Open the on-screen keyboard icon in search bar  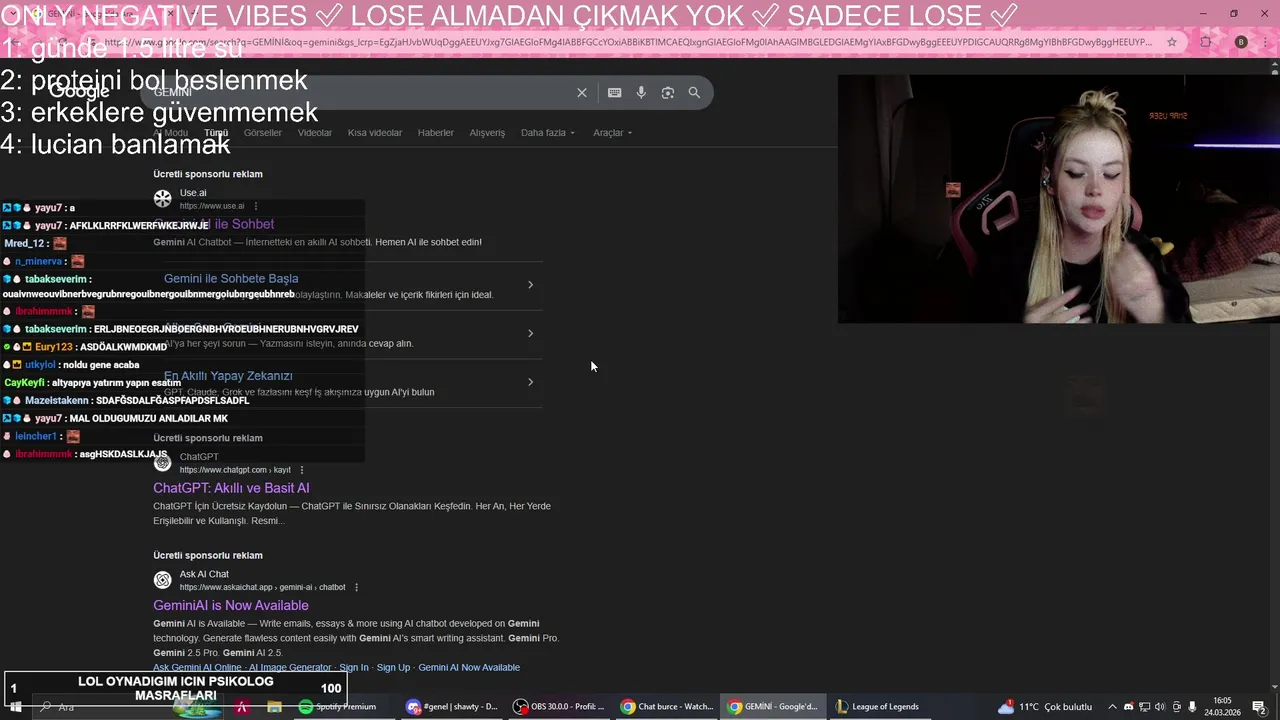(x=615, y=93)
